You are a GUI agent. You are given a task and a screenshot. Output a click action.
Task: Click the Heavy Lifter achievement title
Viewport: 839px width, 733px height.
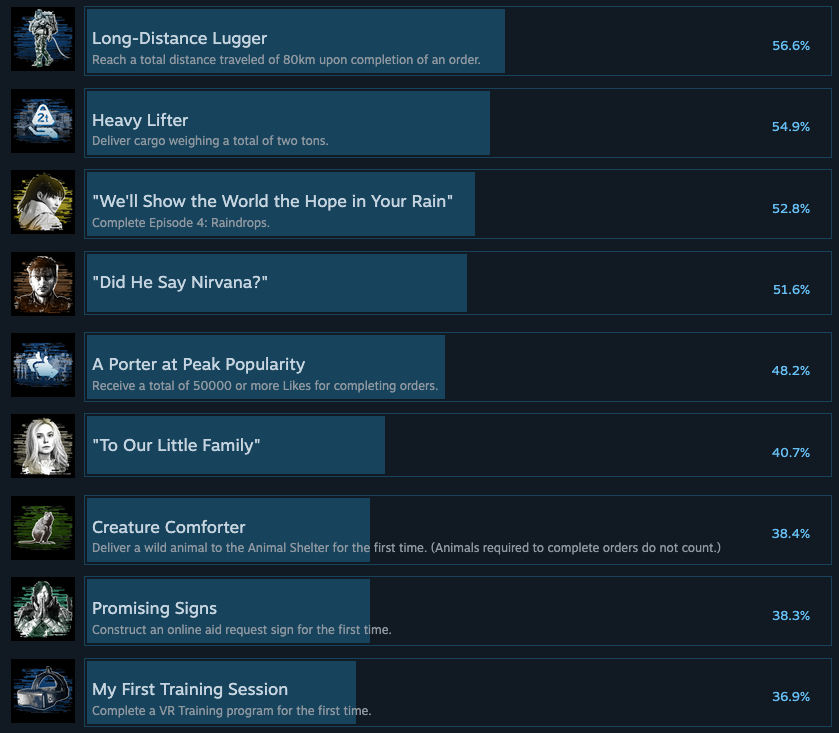[140, 120]
